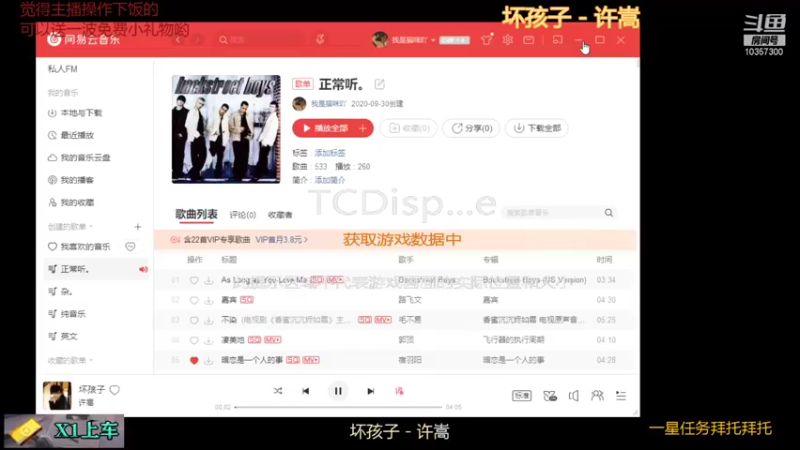This screenshot has width=800, height=450.
Task: Skip to the previous track
Action: (x=306, y=391)
